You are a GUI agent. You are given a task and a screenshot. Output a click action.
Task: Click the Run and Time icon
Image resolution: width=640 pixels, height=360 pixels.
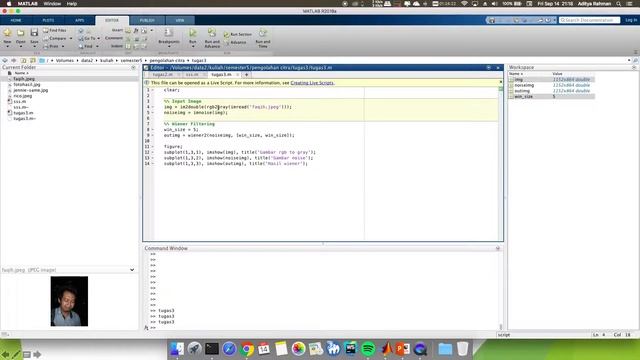[263, 33]
